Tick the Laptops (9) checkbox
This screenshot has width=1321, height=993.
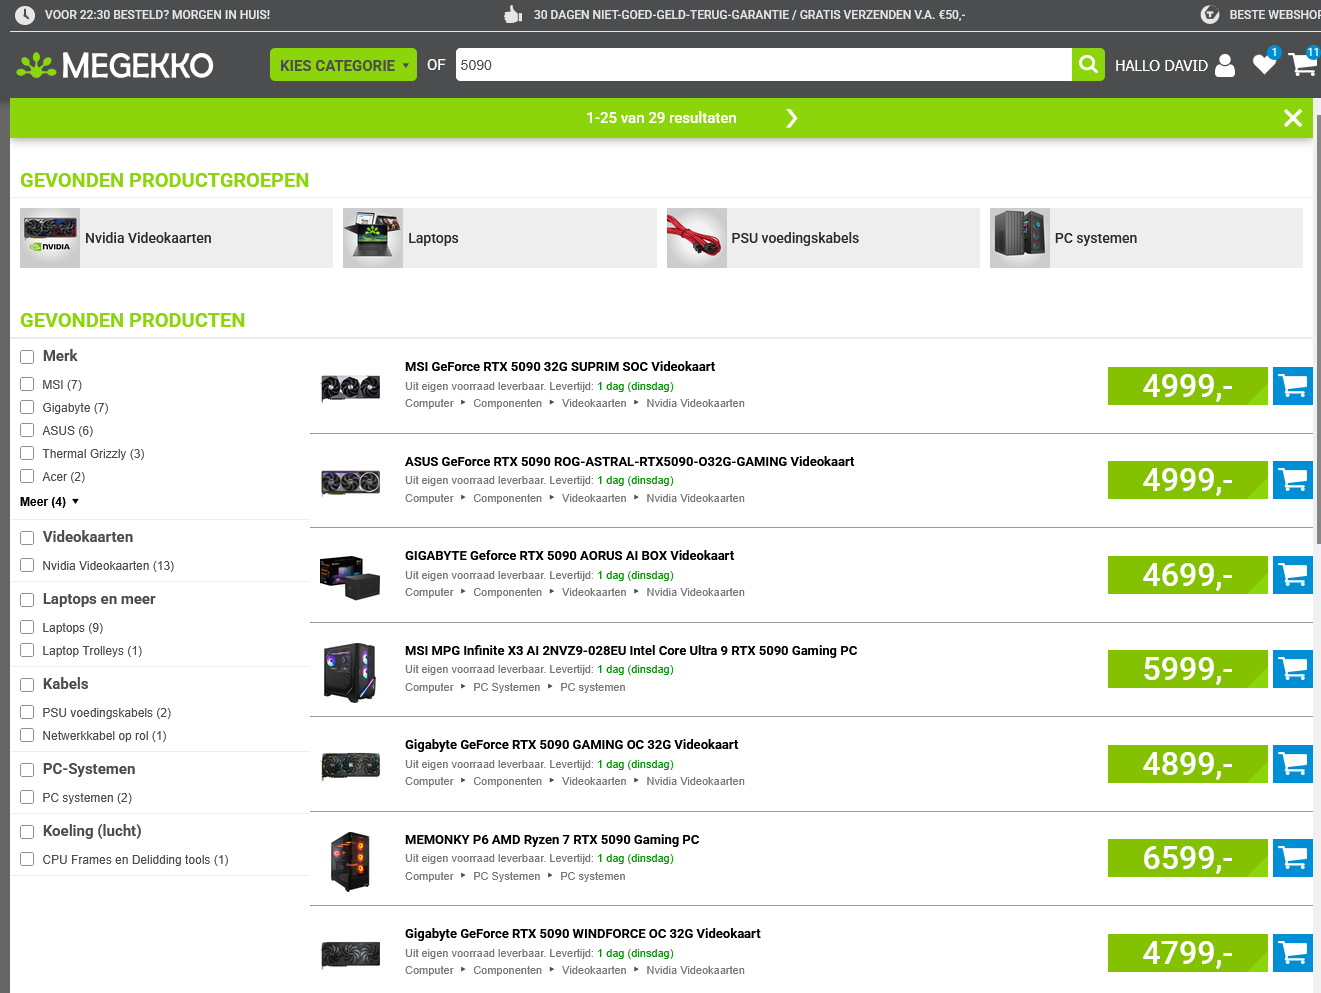tap(27, 627)
